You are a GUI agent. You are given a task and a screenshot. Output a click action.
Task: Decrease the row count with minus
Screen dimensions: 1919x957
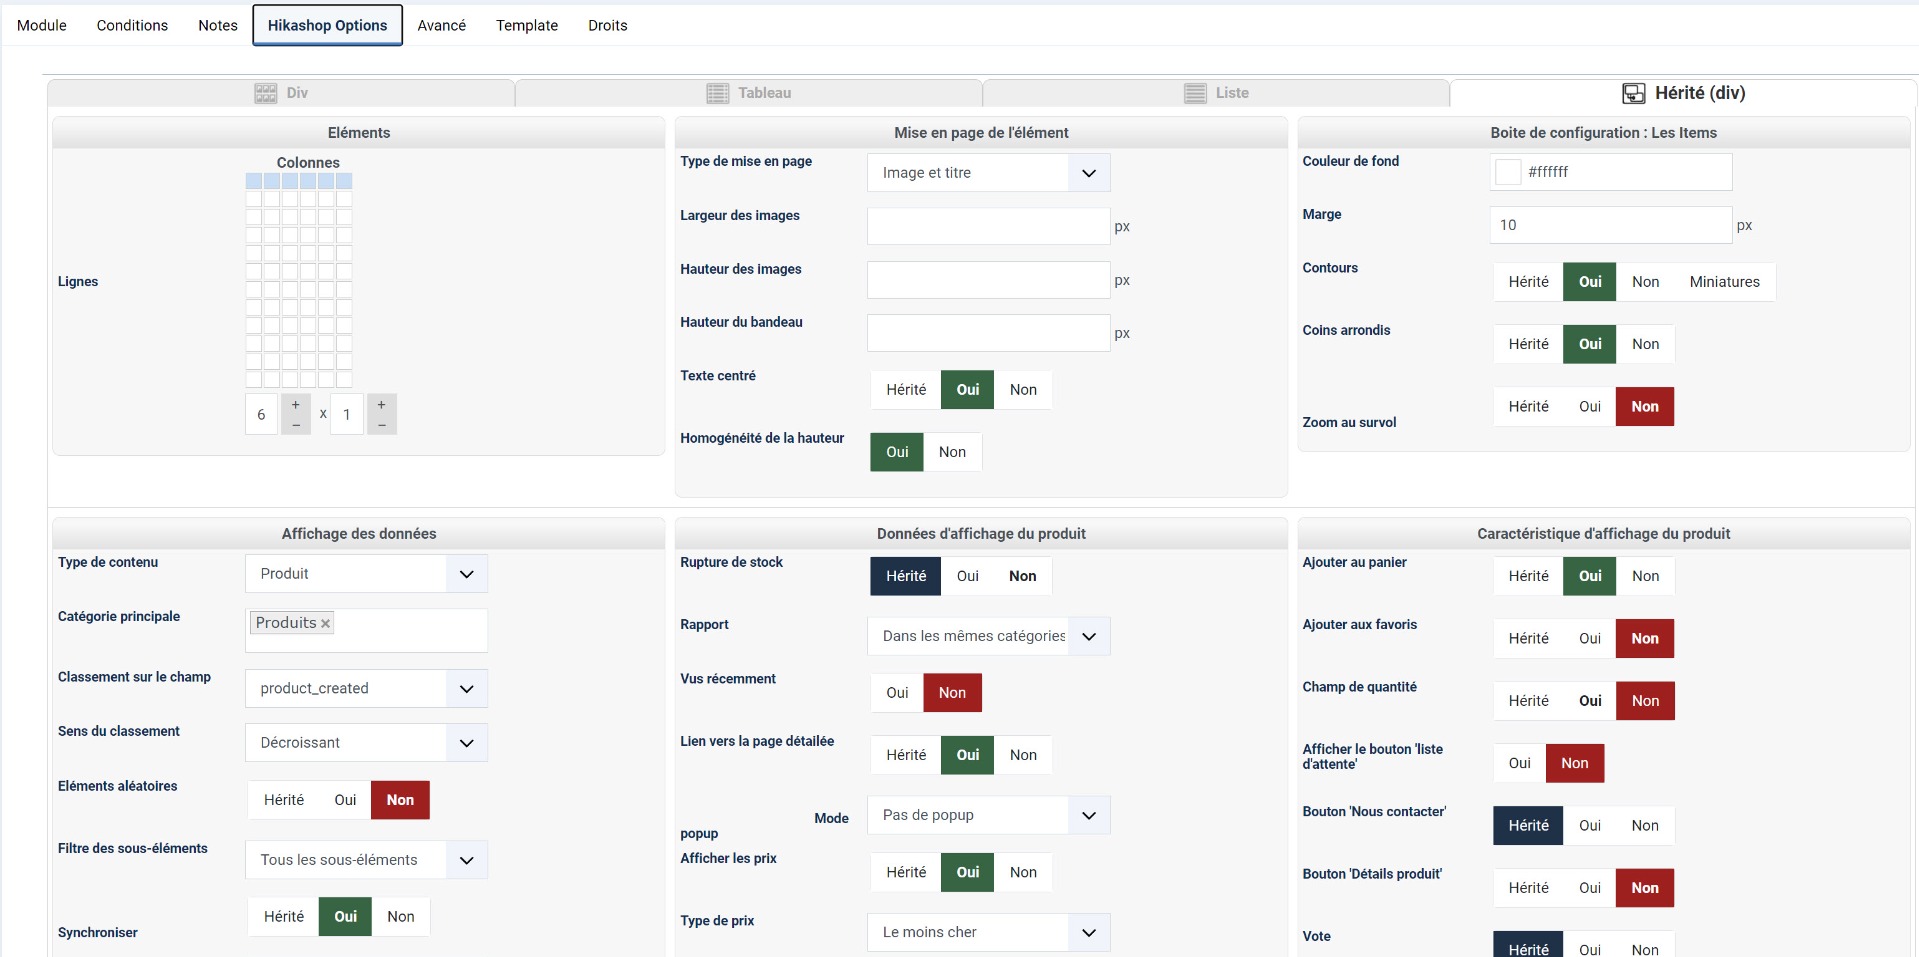coord(381,425)
